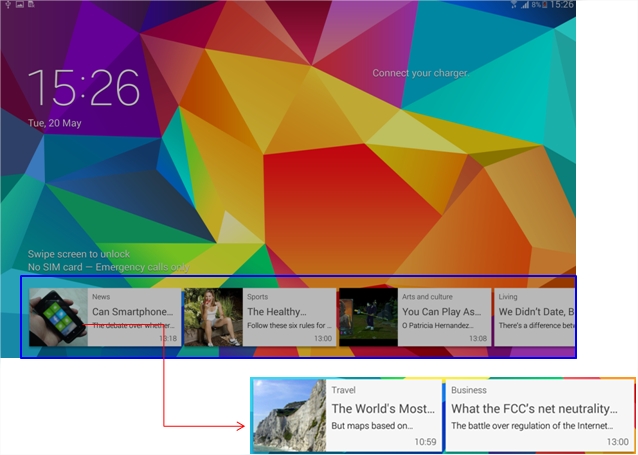
Task: Tap the 13:08 timestamp on Arts card
Action: [478, 339]
